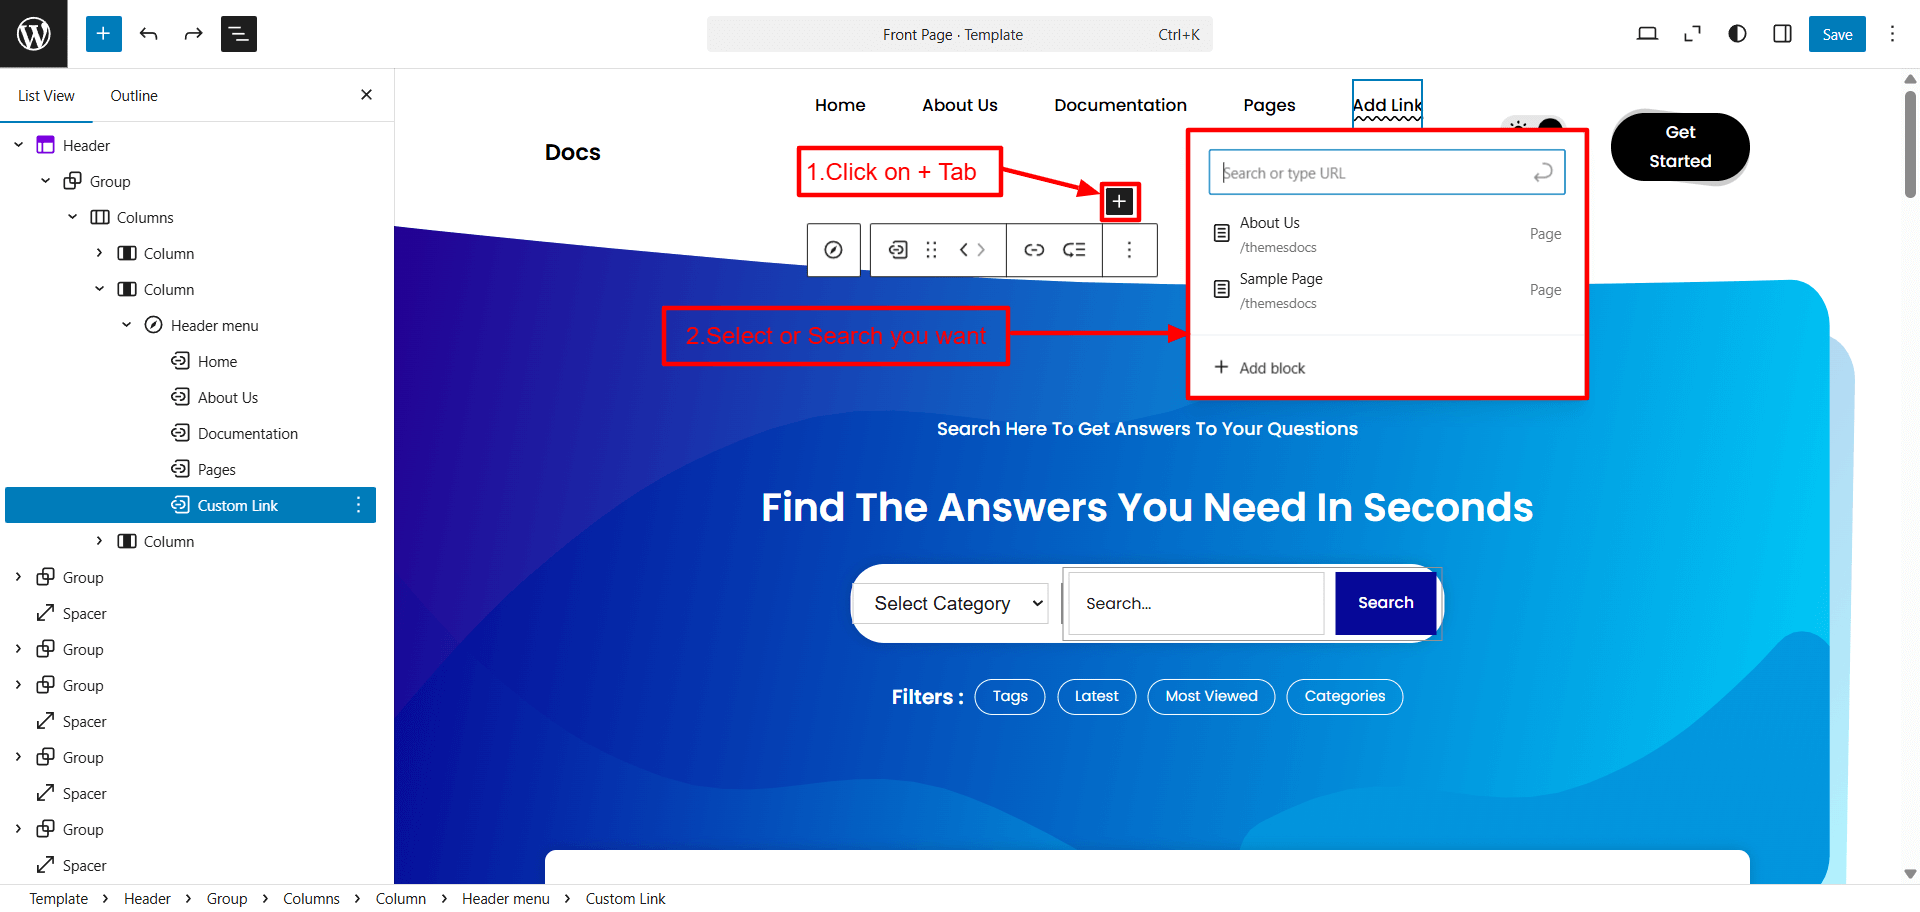The image size is (1920, 912).
Task: Open the block inserter plus button
Action: pyautogui.click(x=103, y=34)
